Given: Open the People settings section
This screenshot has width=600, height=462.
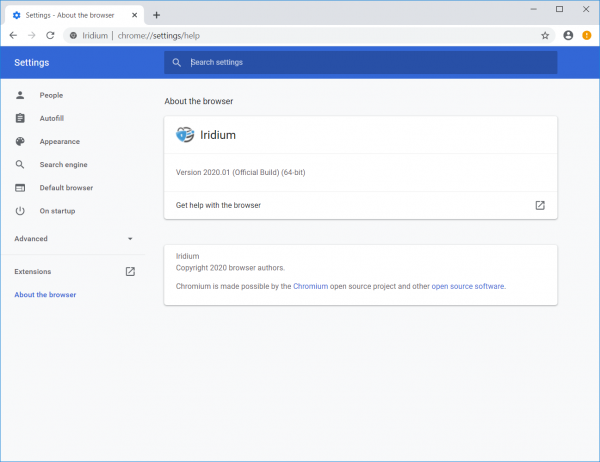Looking at the screenshot, I should click(x=51, y=95).
